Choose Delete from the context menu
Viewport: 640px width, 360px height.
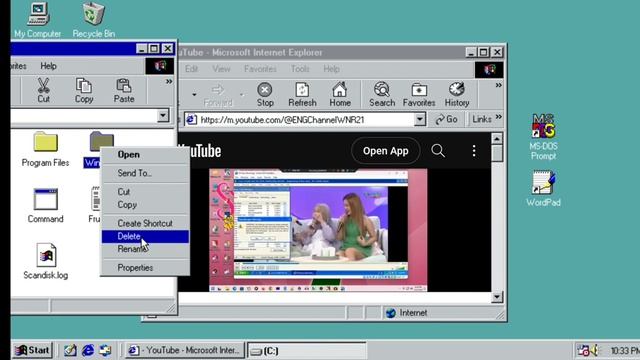coord(145,236)
